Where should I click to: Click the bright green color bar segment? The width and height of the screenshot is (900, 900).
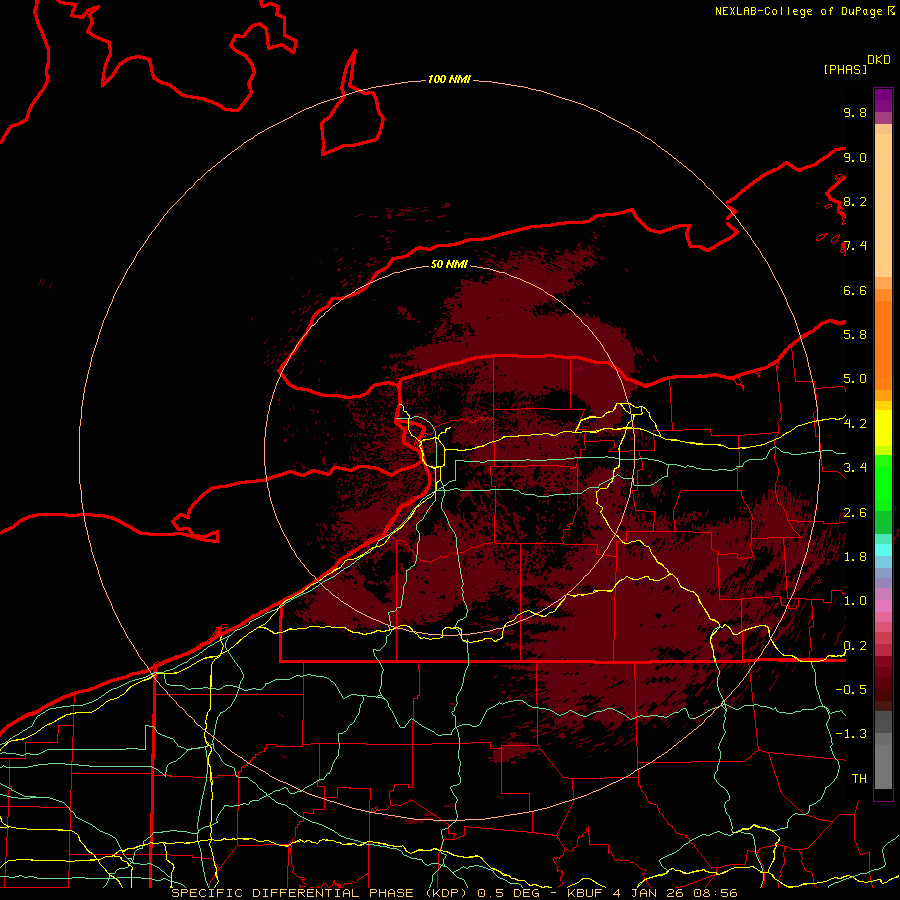[883, 483]
